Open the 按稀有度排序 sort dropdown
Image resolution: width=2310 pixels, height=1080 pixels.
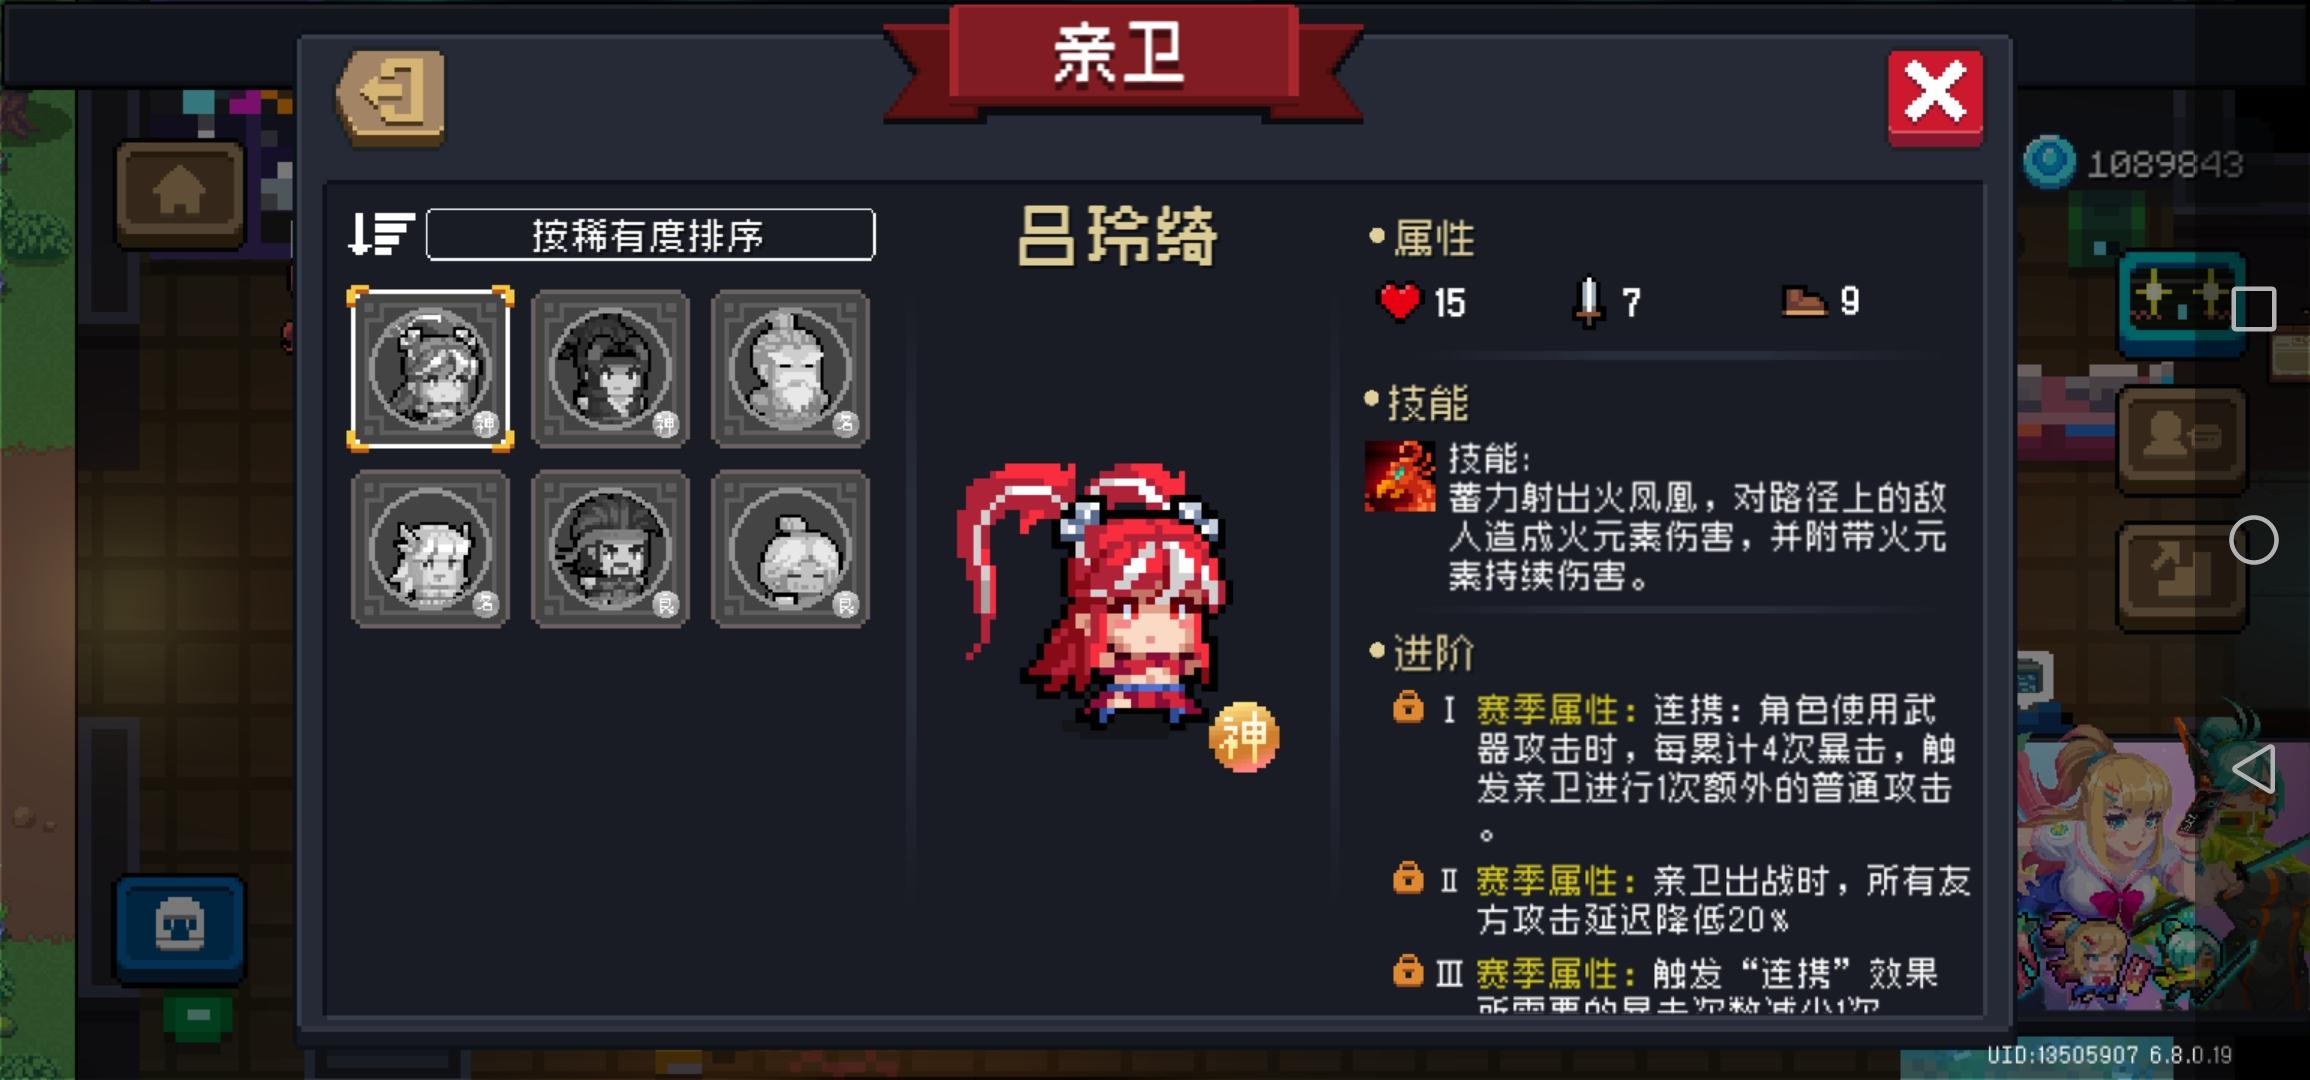pyautogui.click(x=650, y=235)
